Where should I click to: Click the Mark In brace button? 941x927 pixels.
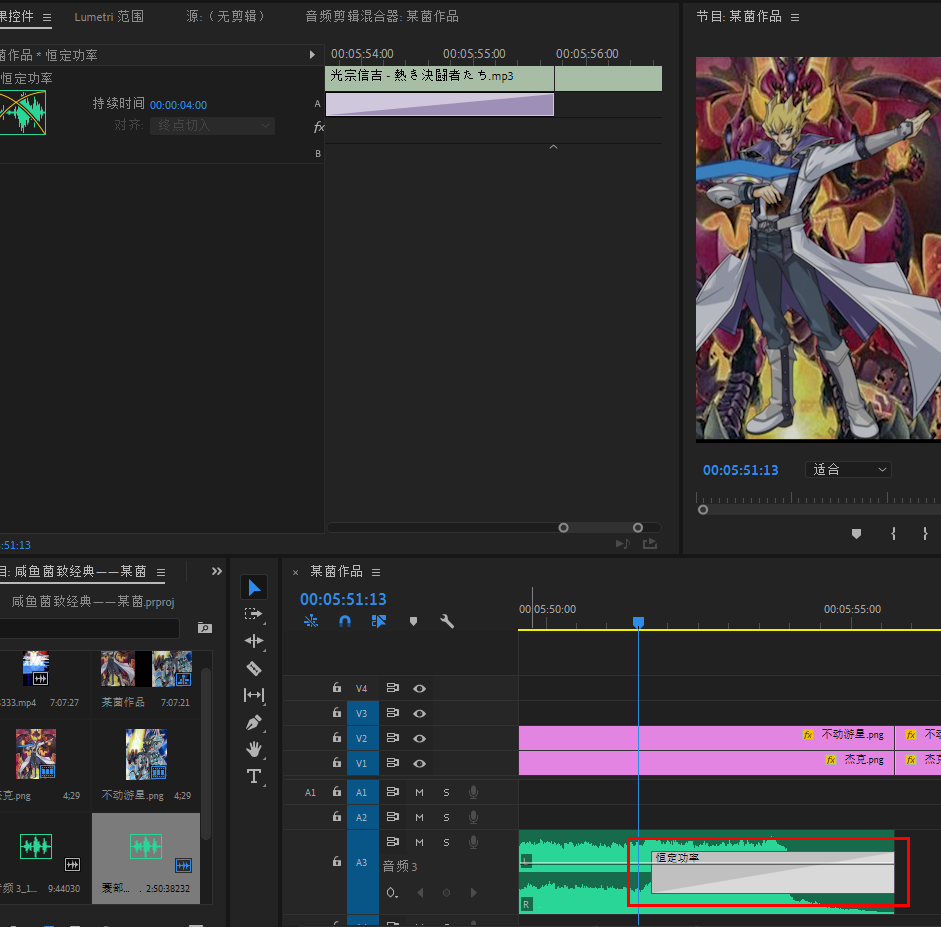point(893,533)
